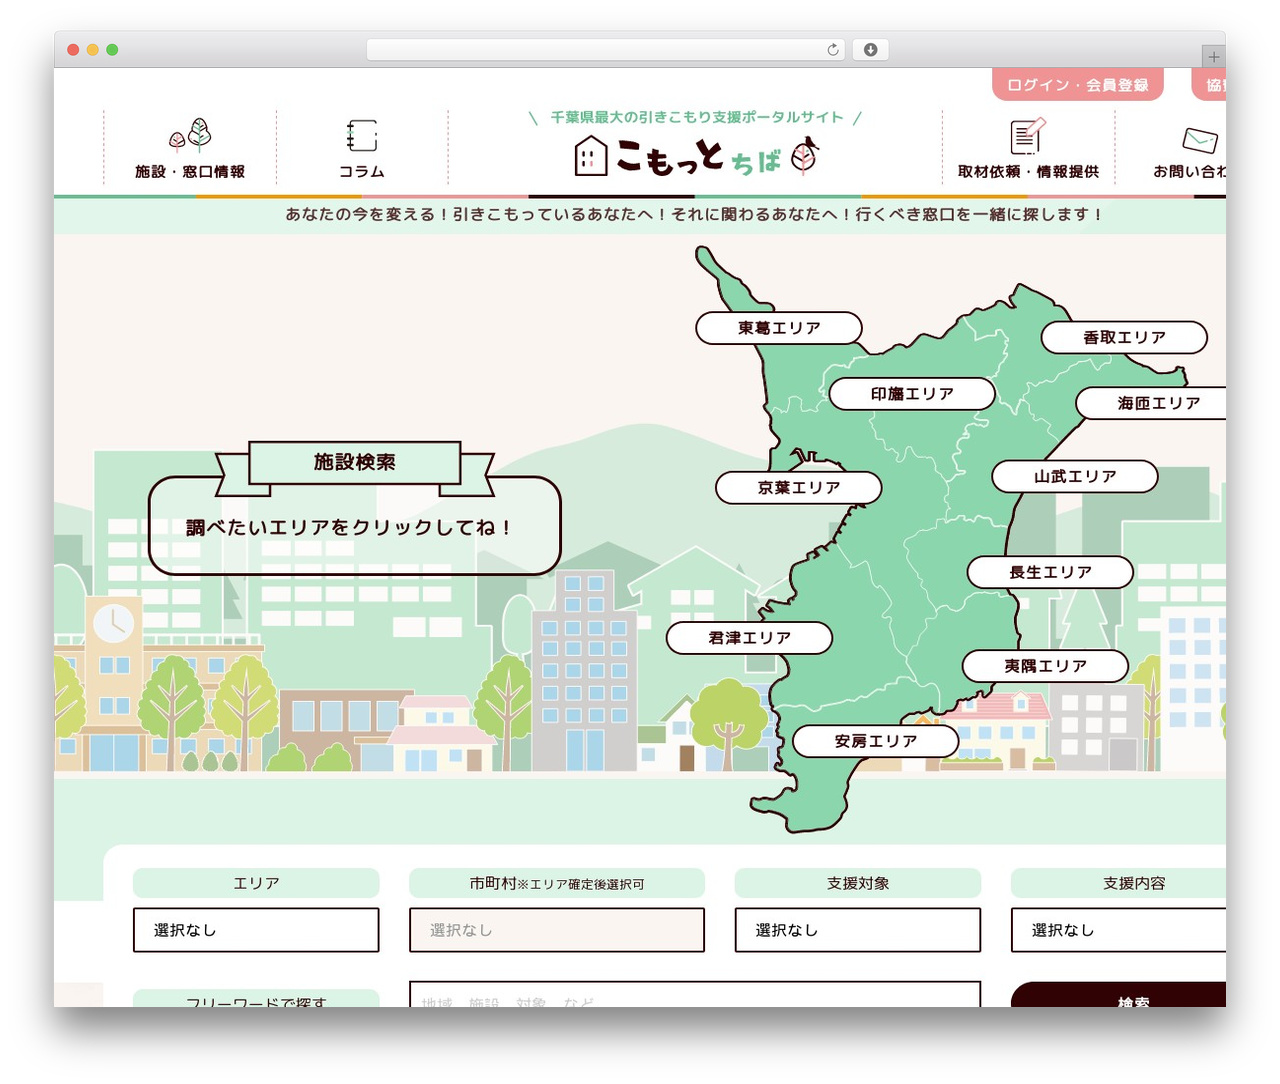Click the browser address bar
1280x1084 pixels.
[606, 50]
